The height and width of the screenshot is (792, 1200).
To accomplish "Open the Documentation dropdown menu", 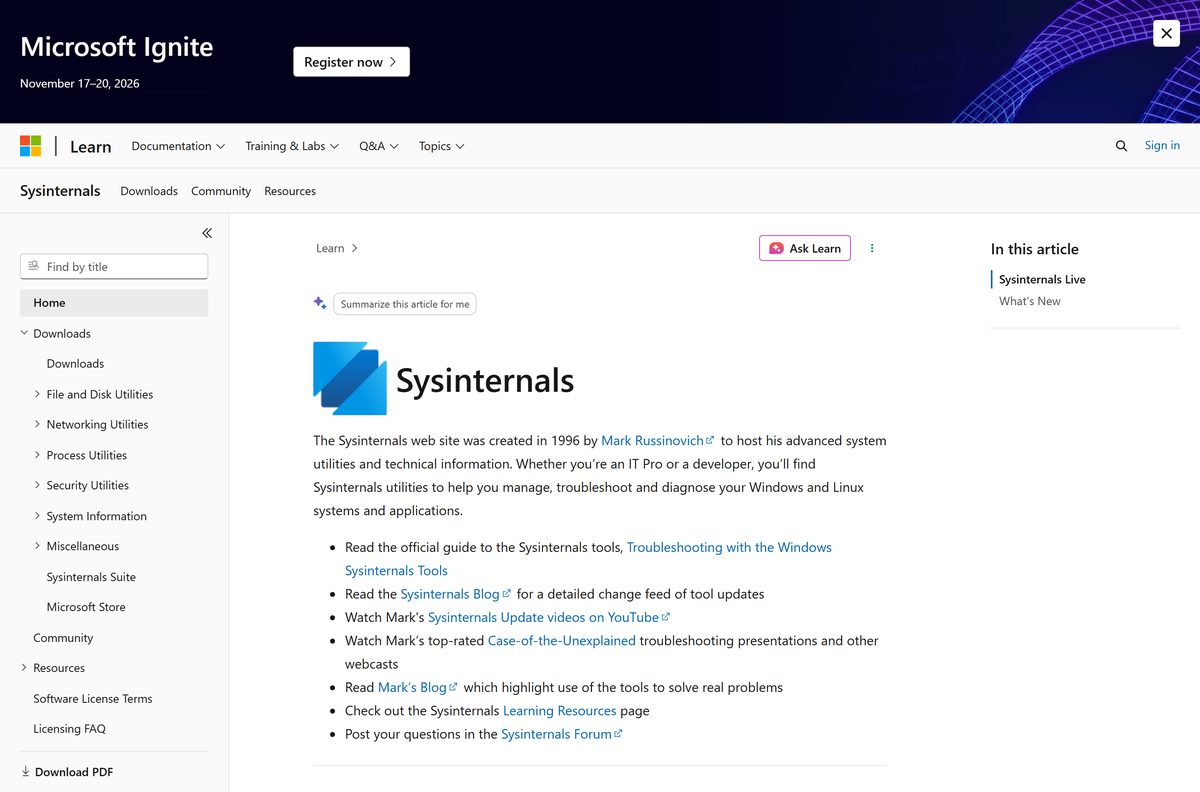I will (178, 146).
